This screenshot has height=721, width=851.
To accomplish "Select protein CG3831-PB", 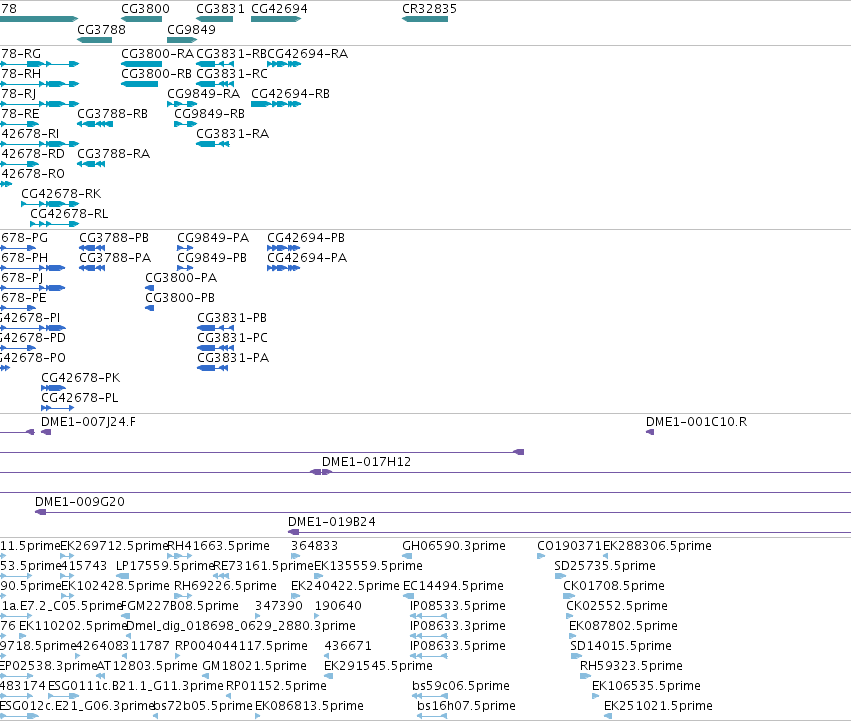I will 215,328.
